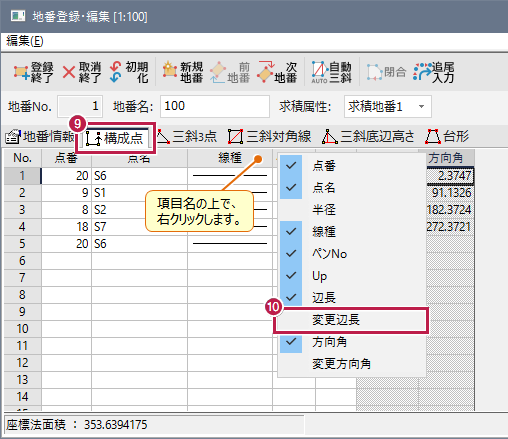
Task: Click point number 8 cell
Action: point(67,210)
